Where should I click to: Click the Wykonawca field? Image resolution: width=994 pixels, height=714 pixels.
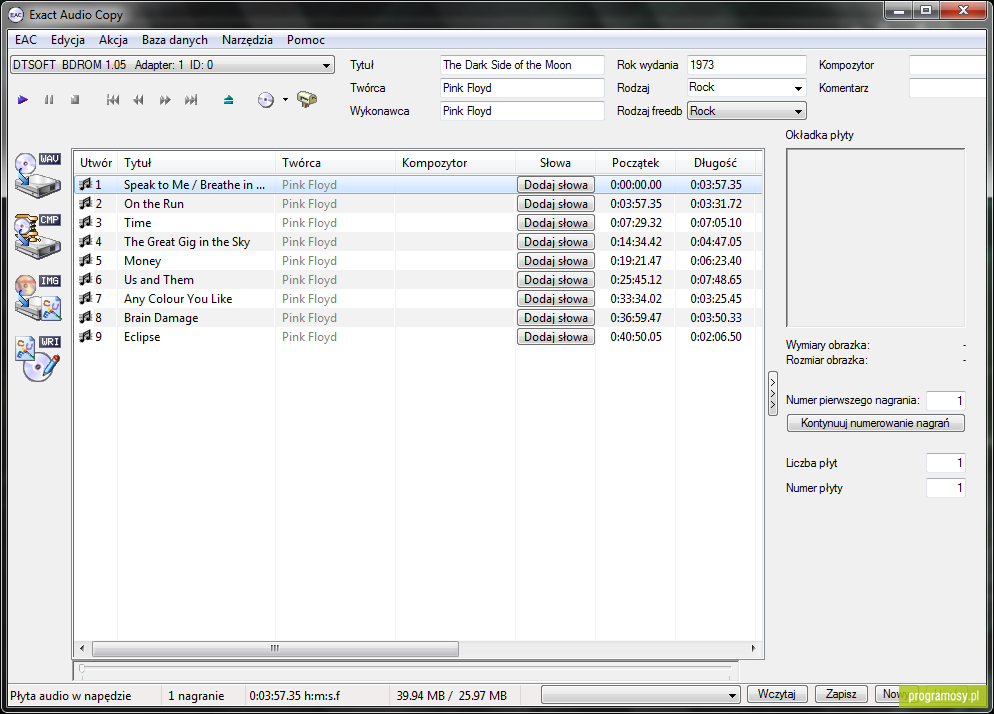click(x=522, y=111)
